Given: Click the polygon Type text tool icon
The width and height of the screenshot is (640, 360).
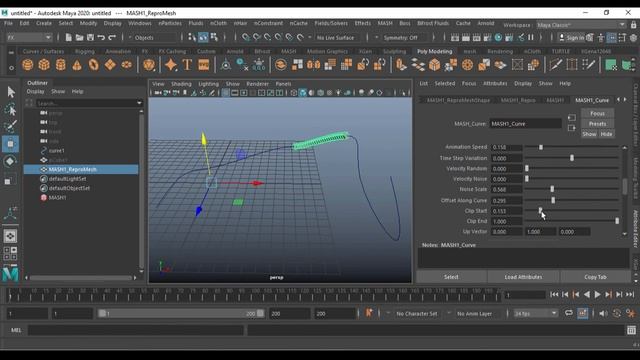Looking at the screenshot, I should (x=187, y=65).
